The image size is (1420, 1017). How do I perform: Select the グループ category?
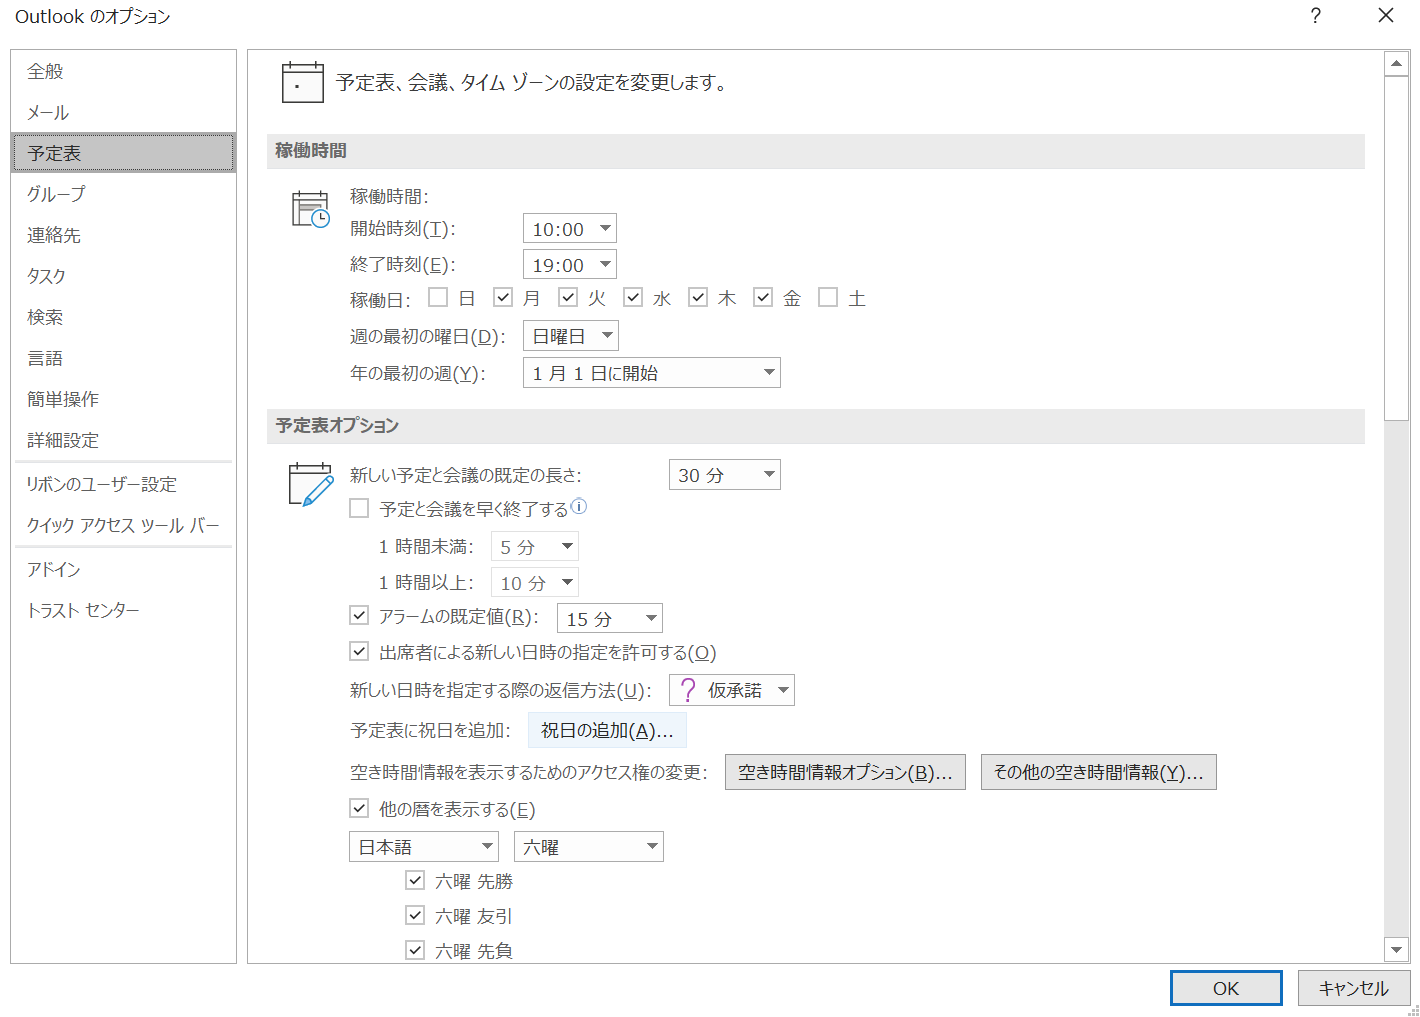(124, 194)
